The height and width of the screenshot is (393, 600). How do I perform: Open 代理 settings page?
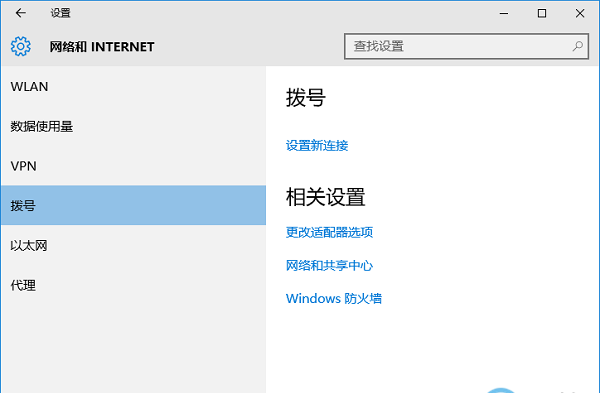[x=133, y=285]
